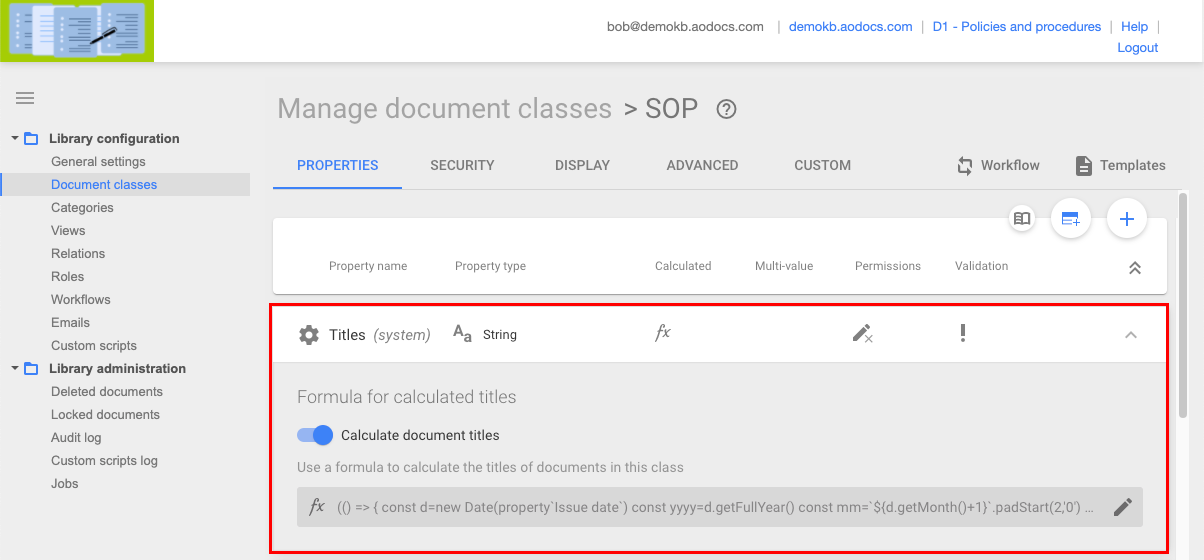Switch to the ADVANCED tab

point(702,166)
